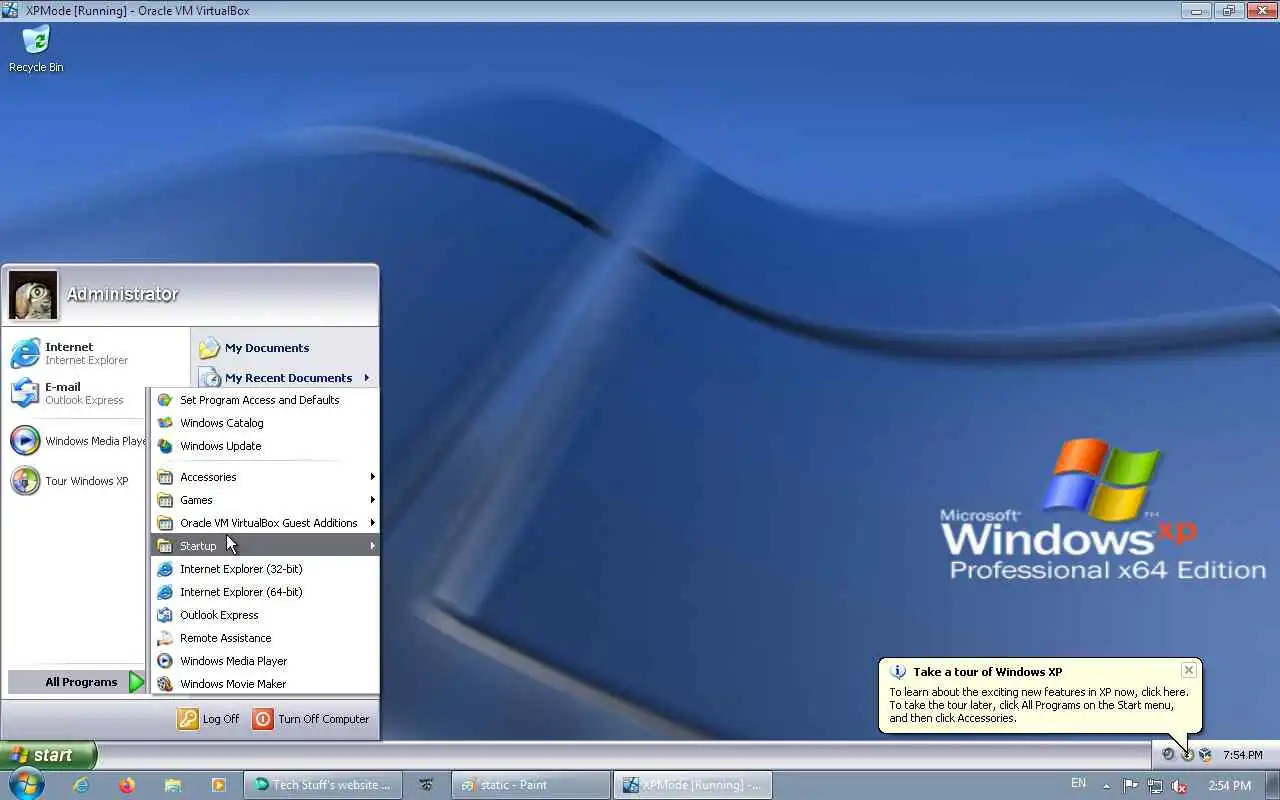Expand My Recent Documents submenu
Viewport: 1280px width, 800px height.
(284, 378)
